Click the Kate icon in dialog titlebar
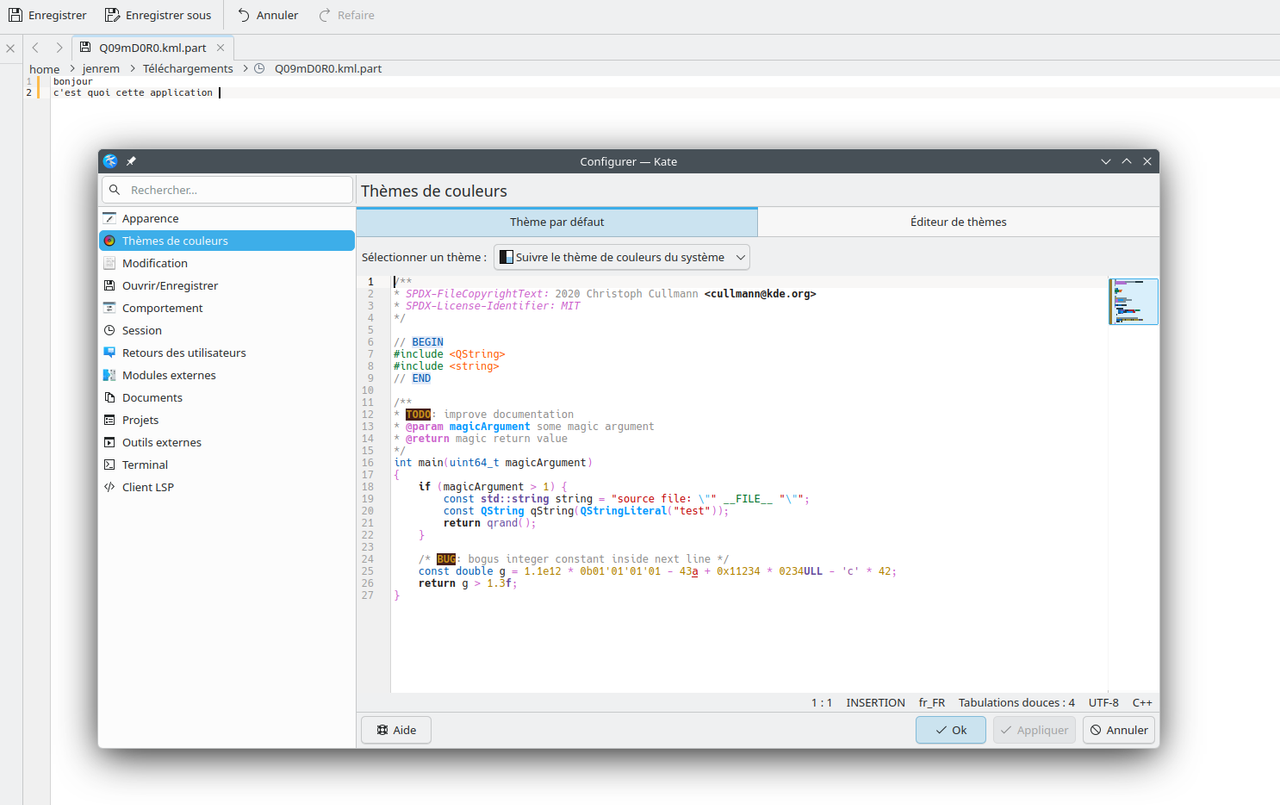 [111, 161]
